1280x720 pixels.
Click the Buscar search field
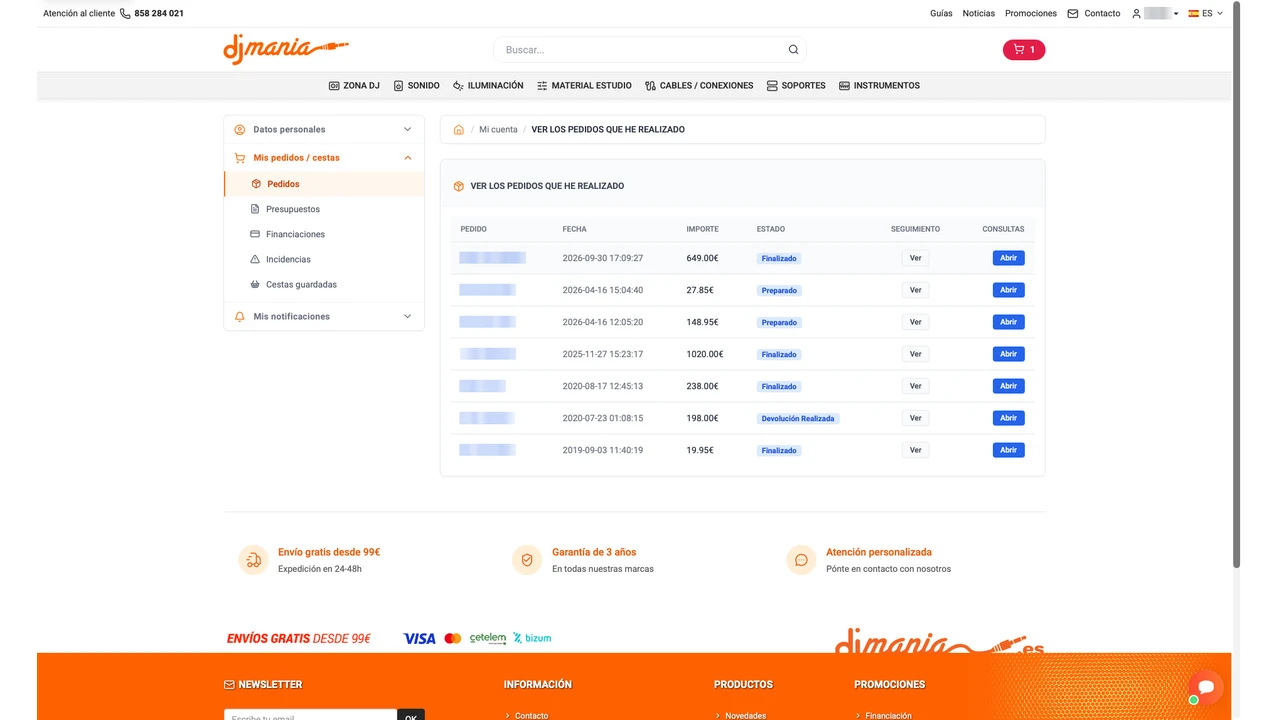pos(650,50)
